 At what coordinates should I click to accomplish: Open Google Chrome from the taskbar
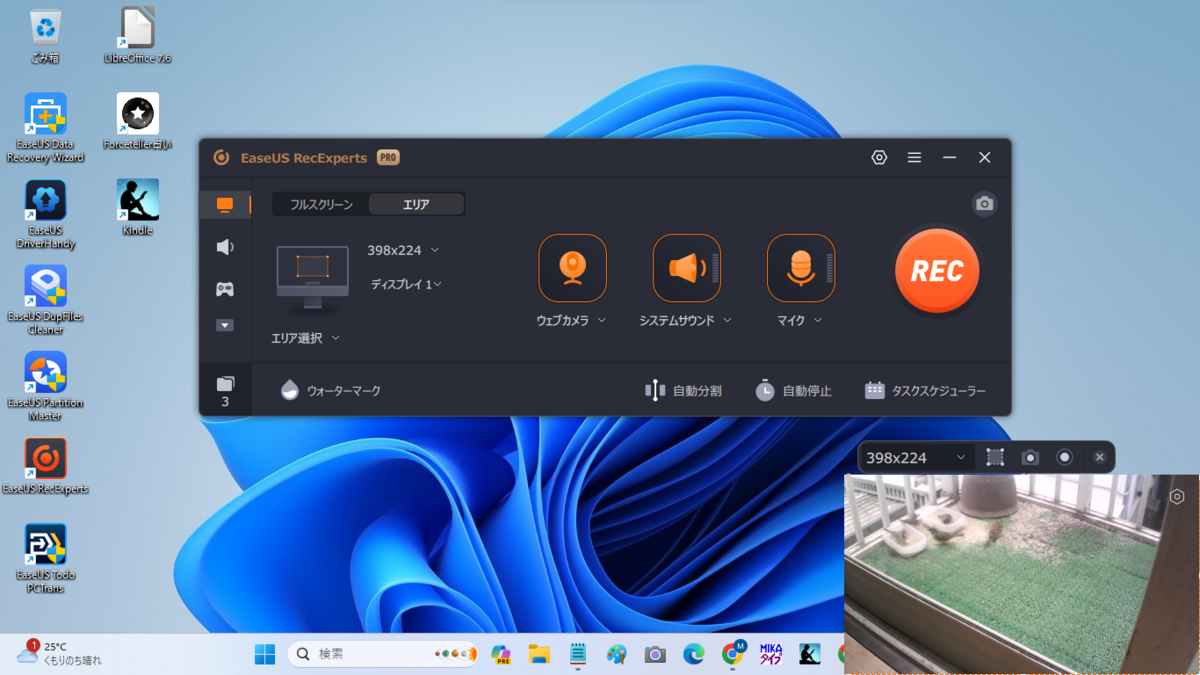tap(733, 654)
